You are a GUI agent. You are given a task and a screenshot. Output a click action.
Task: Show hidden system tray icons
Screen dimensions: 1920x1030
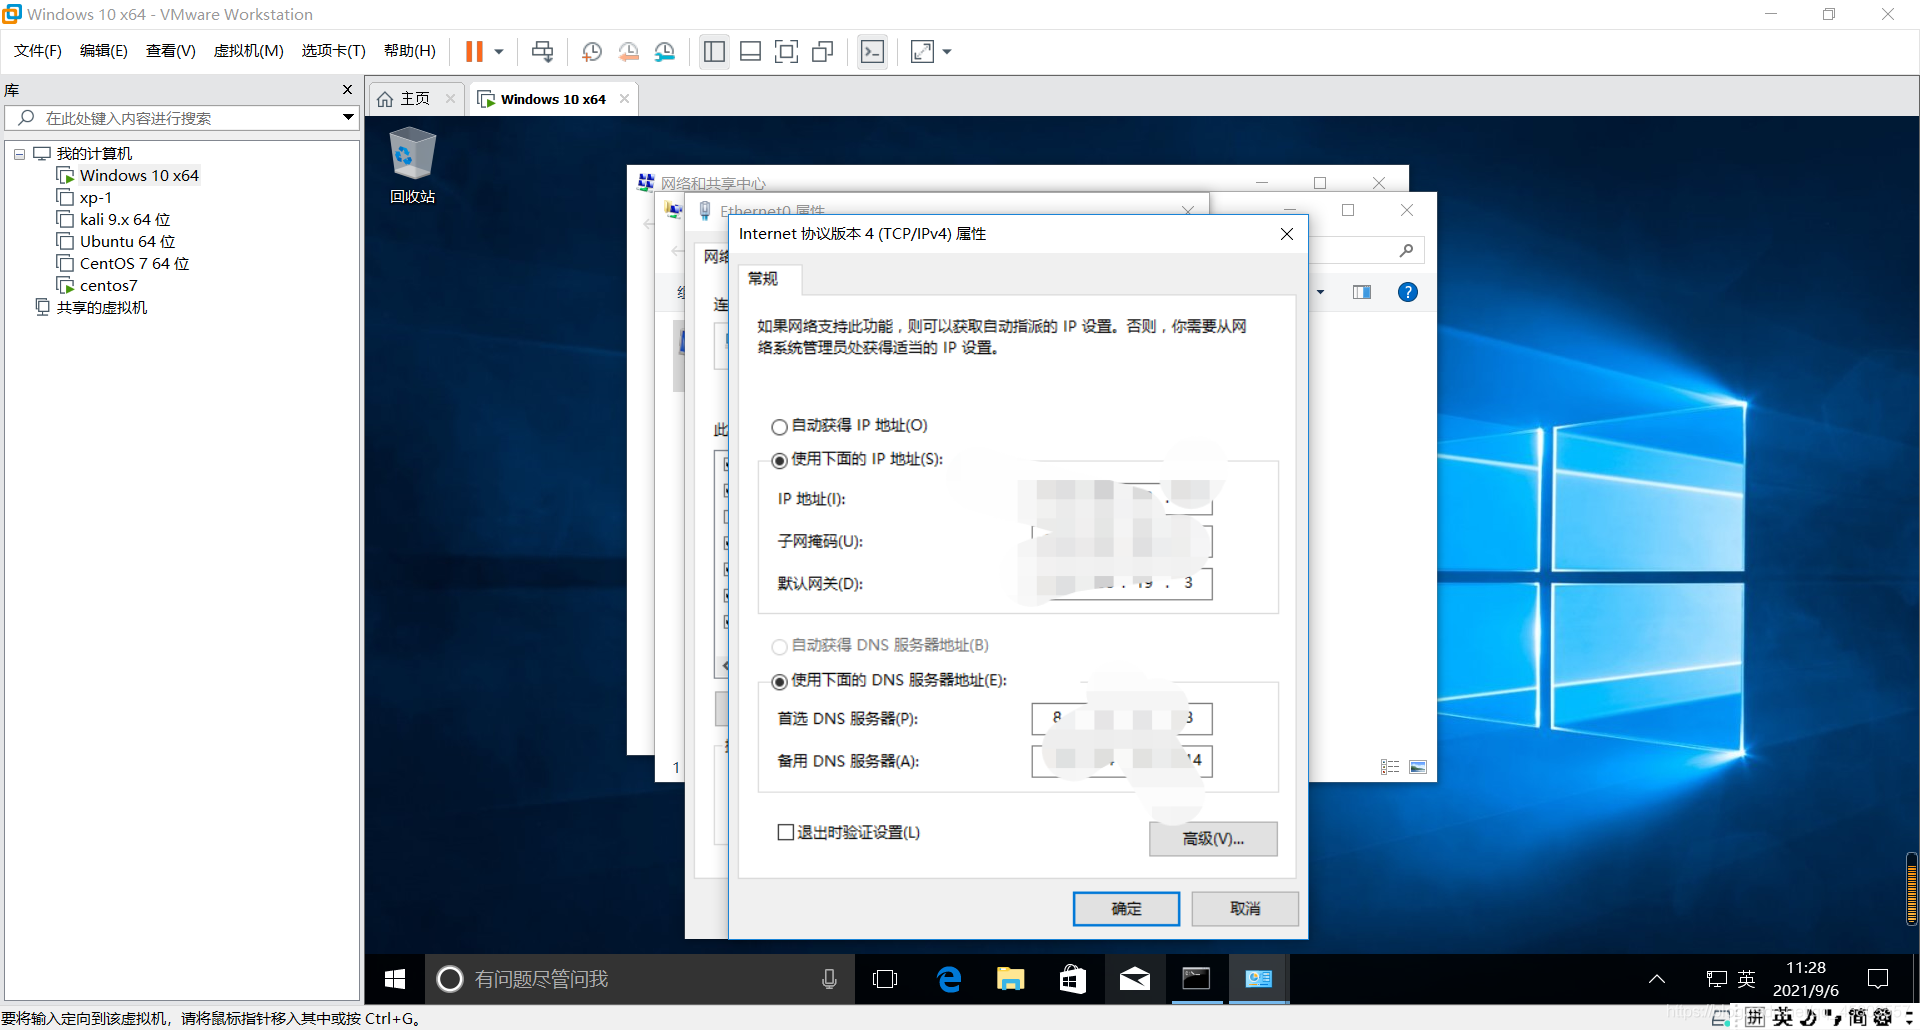(x=1657, y=979)
